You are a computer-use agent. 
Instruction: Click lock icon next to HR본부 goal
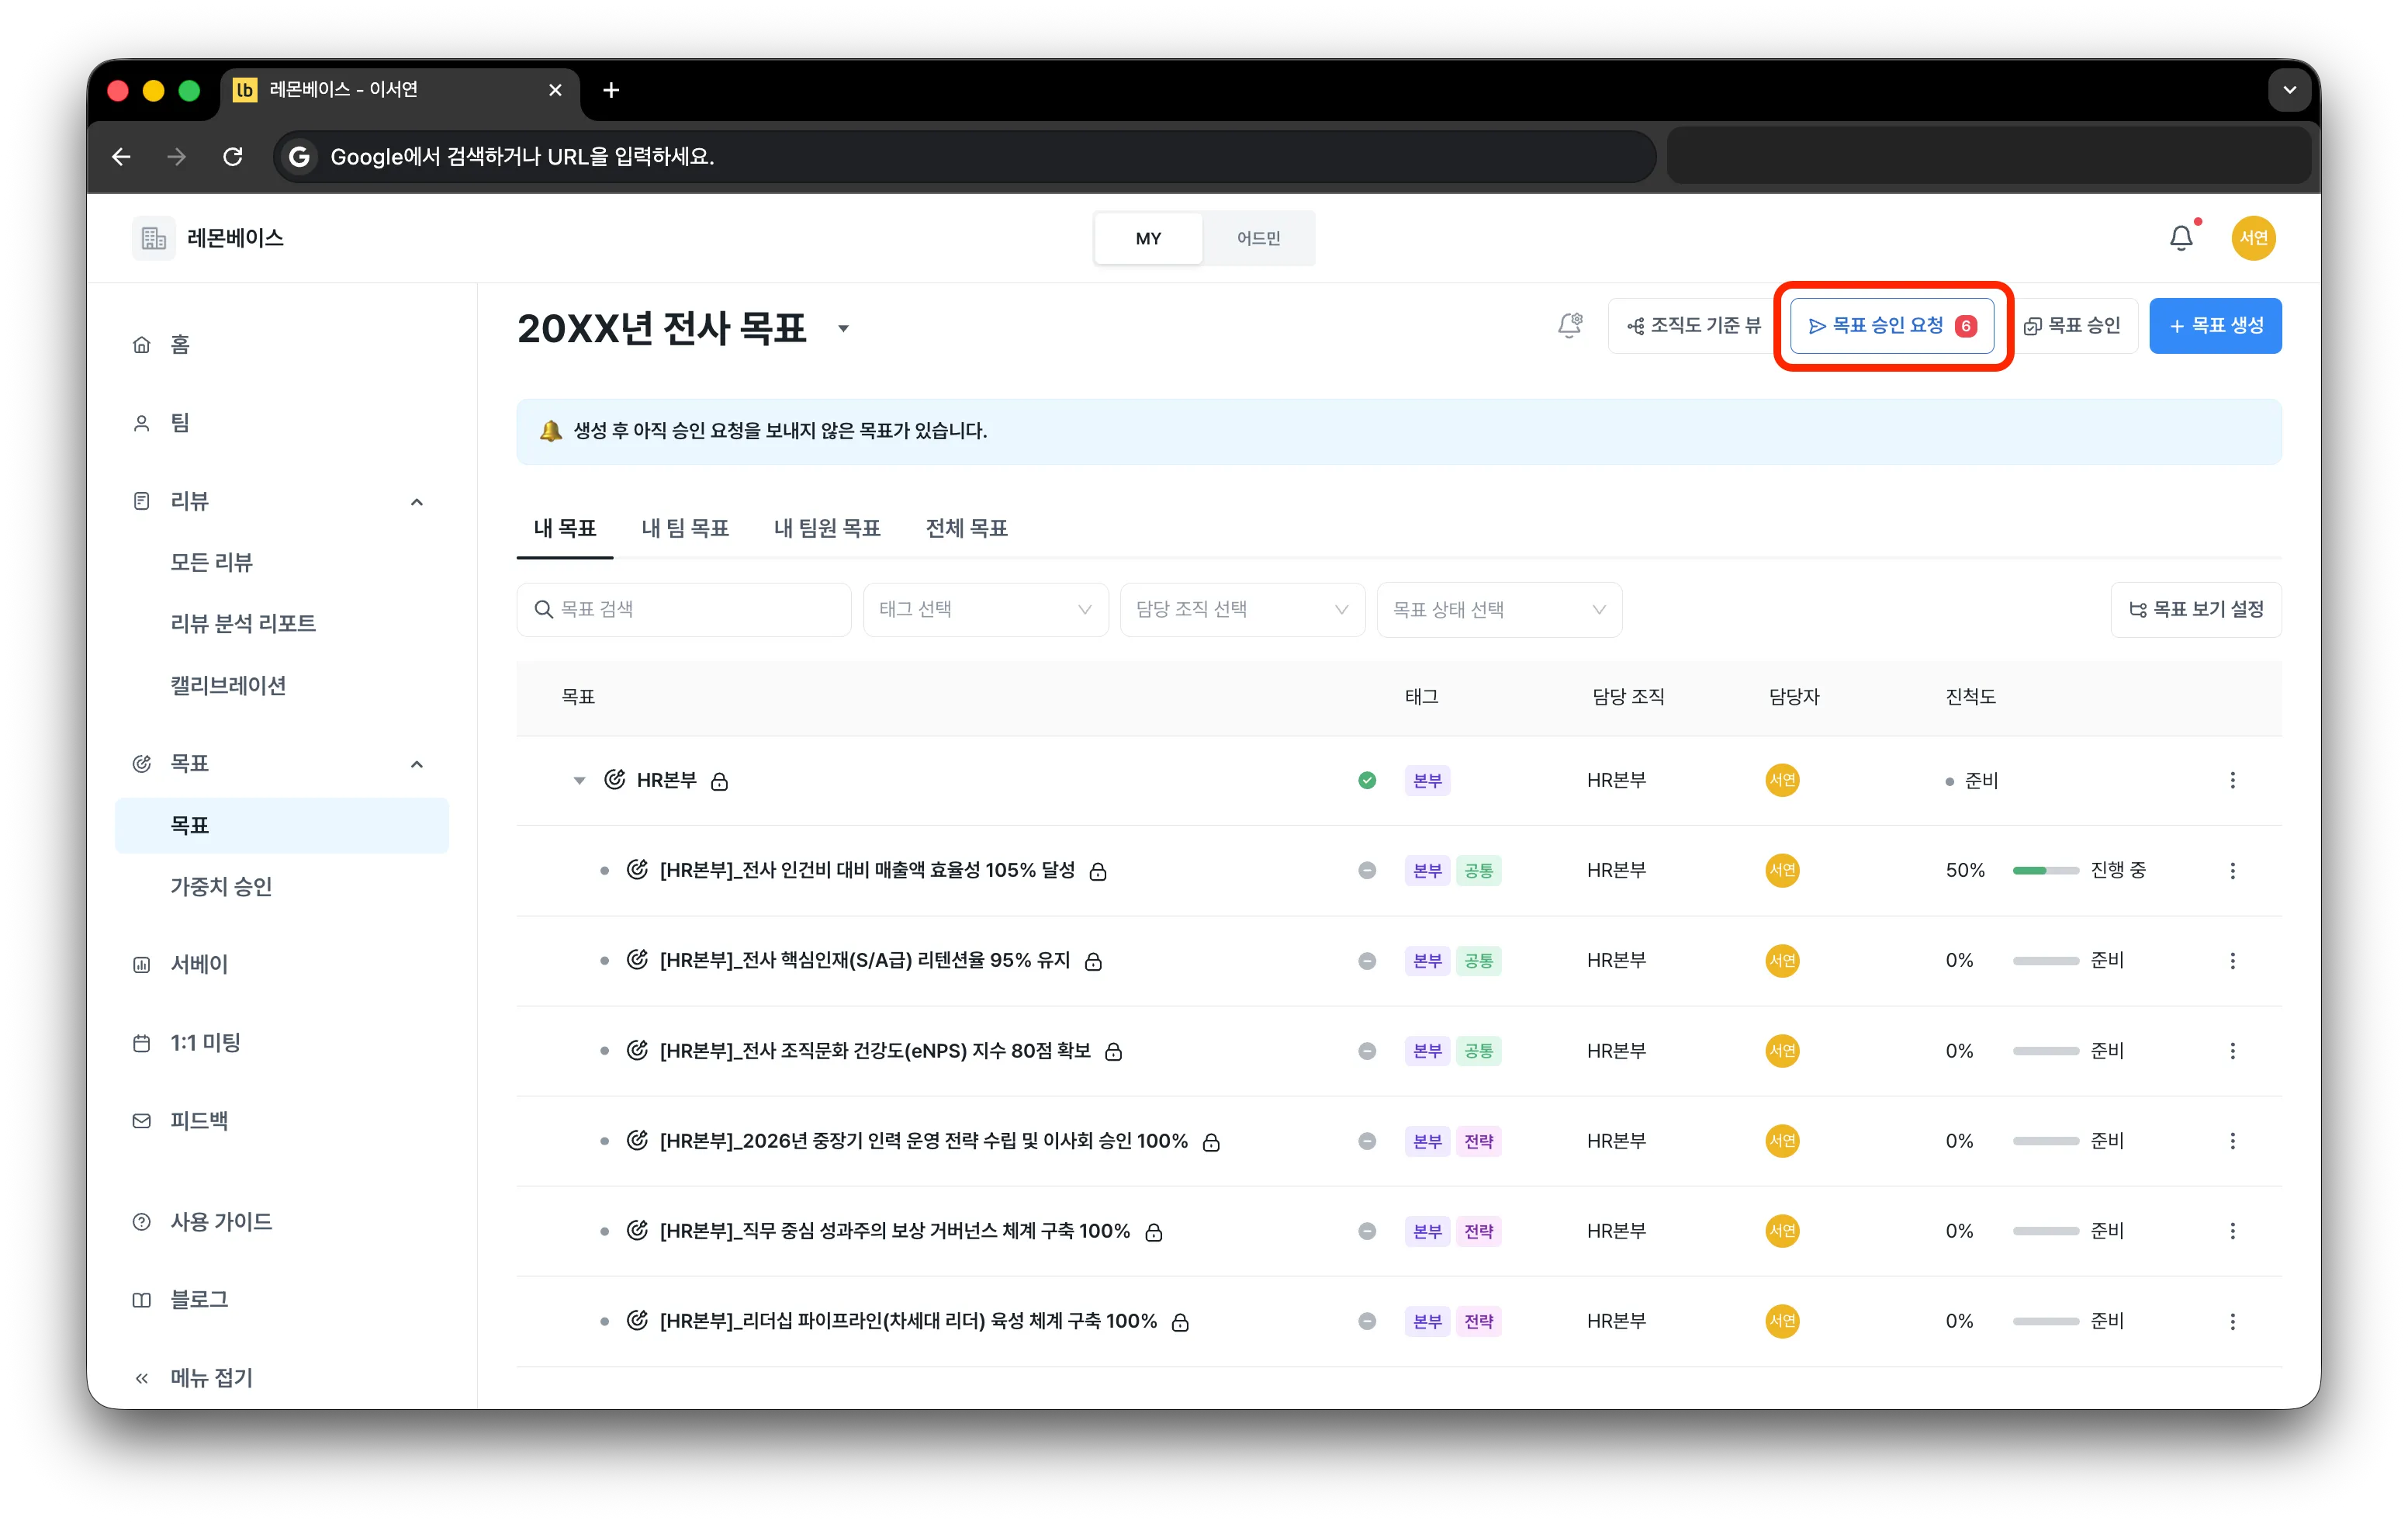click(x=719, y=781)
